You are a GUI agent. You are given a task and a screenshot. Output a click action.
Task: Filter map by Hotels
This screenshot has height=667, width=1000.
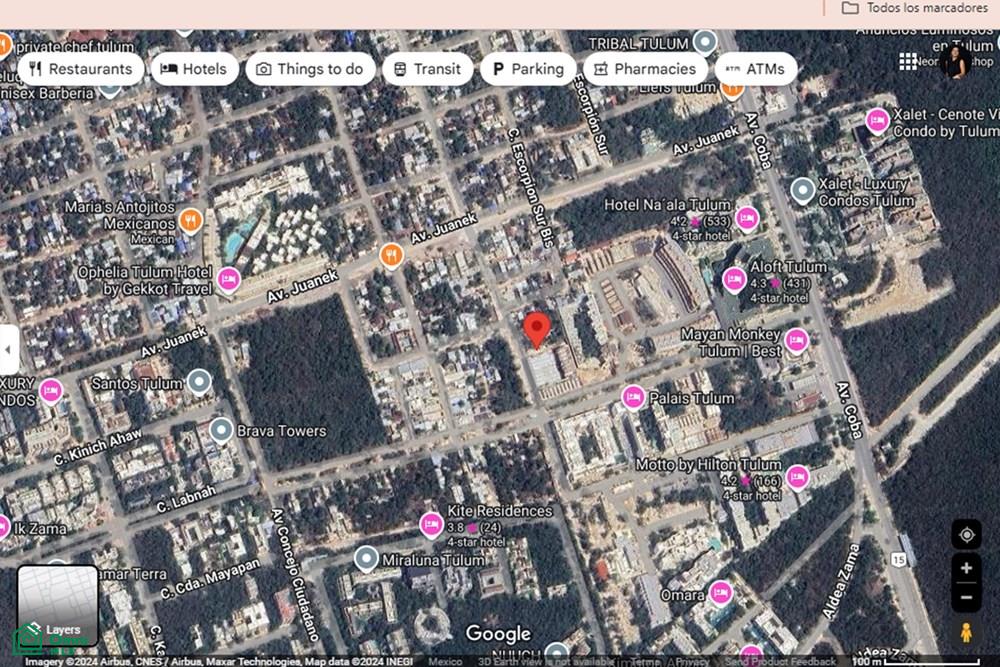[195, 69]
